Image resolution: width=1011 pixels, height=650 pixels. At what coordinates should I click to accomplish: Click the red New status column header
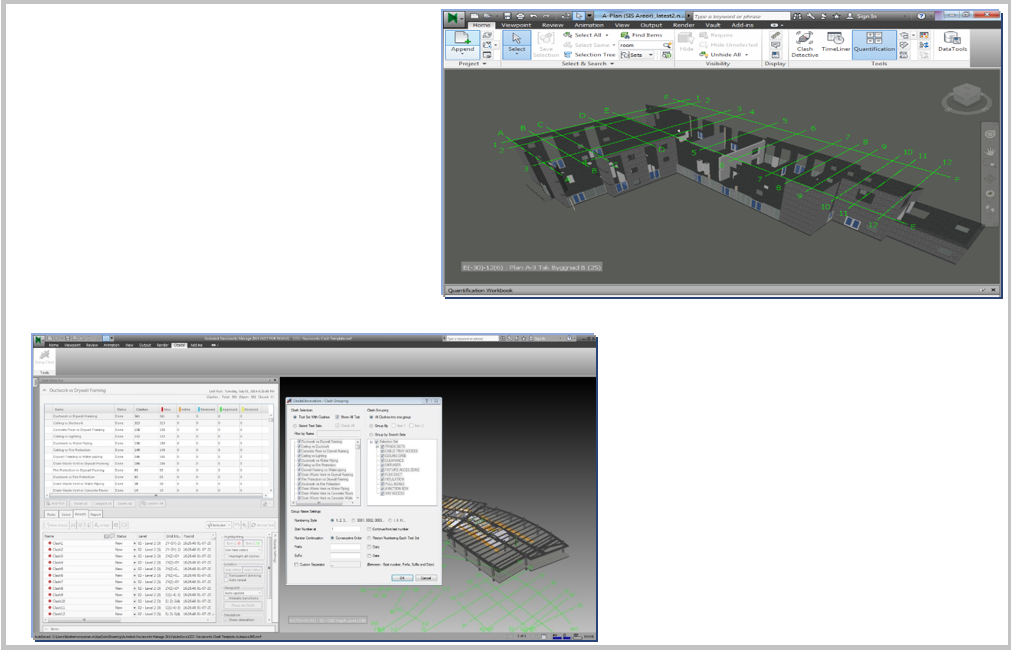tap(167, 409)
